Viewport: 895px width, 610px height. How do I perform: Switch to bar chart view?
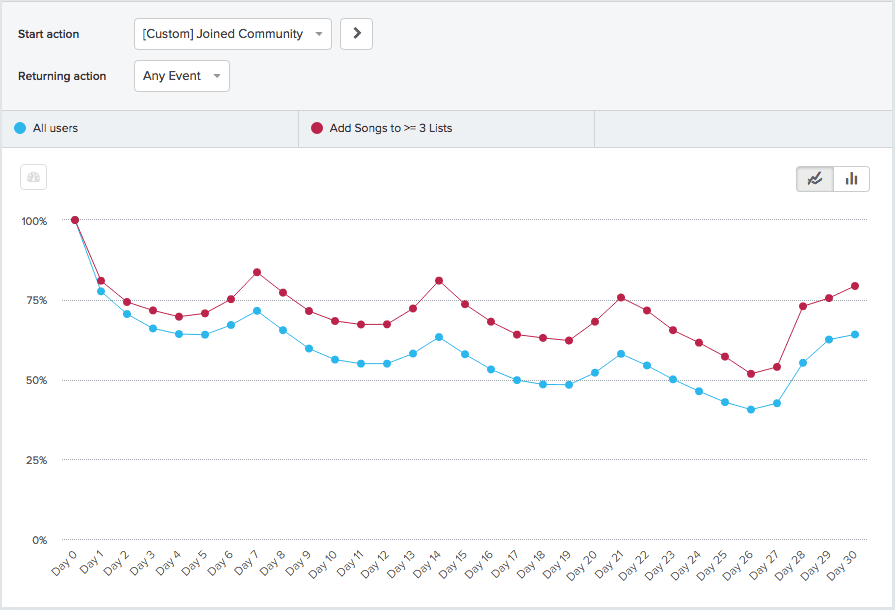pos(852,179)
